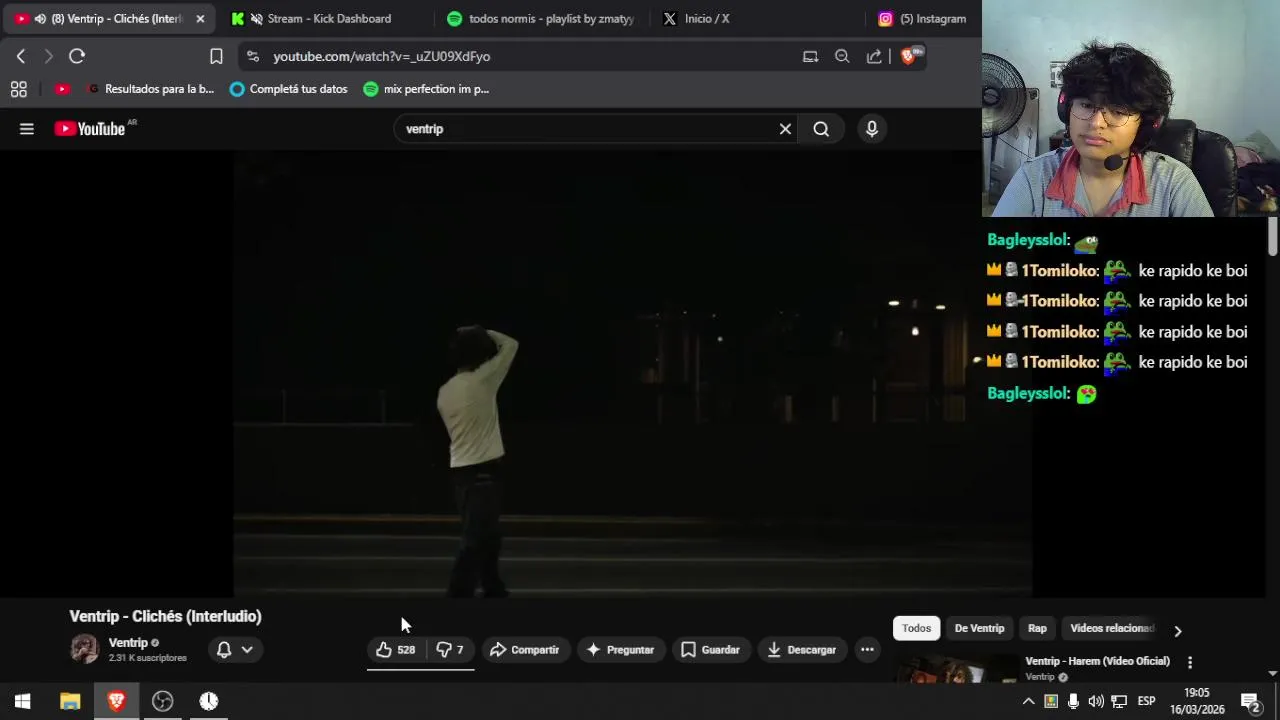
Task: Open the volume speaker tray icon
Action: [1097, 701]
